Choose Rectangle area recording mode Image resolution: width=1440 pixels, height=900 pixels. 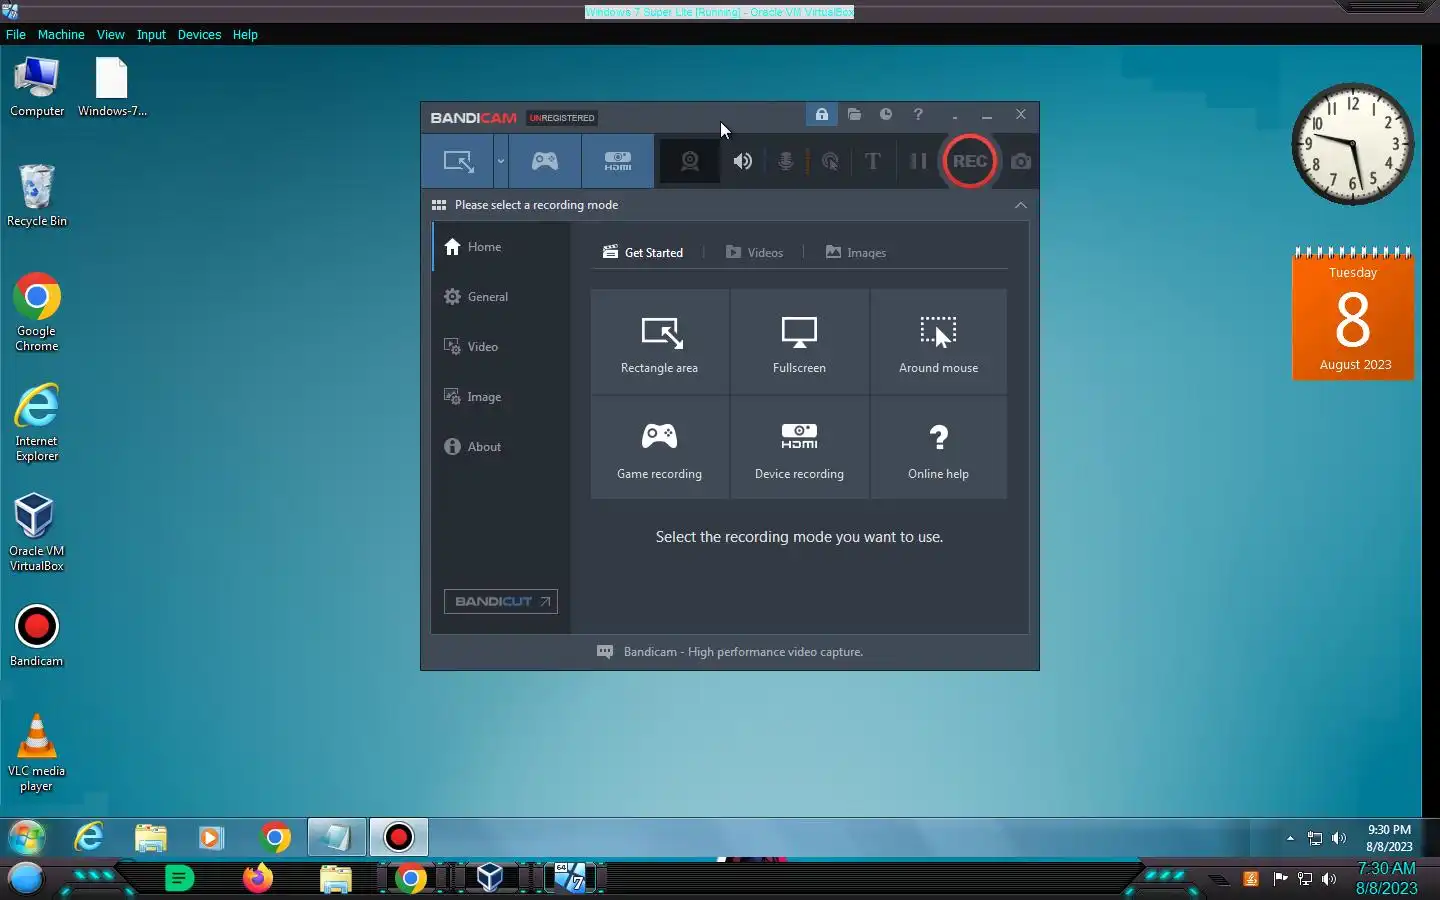coord(659,342)
